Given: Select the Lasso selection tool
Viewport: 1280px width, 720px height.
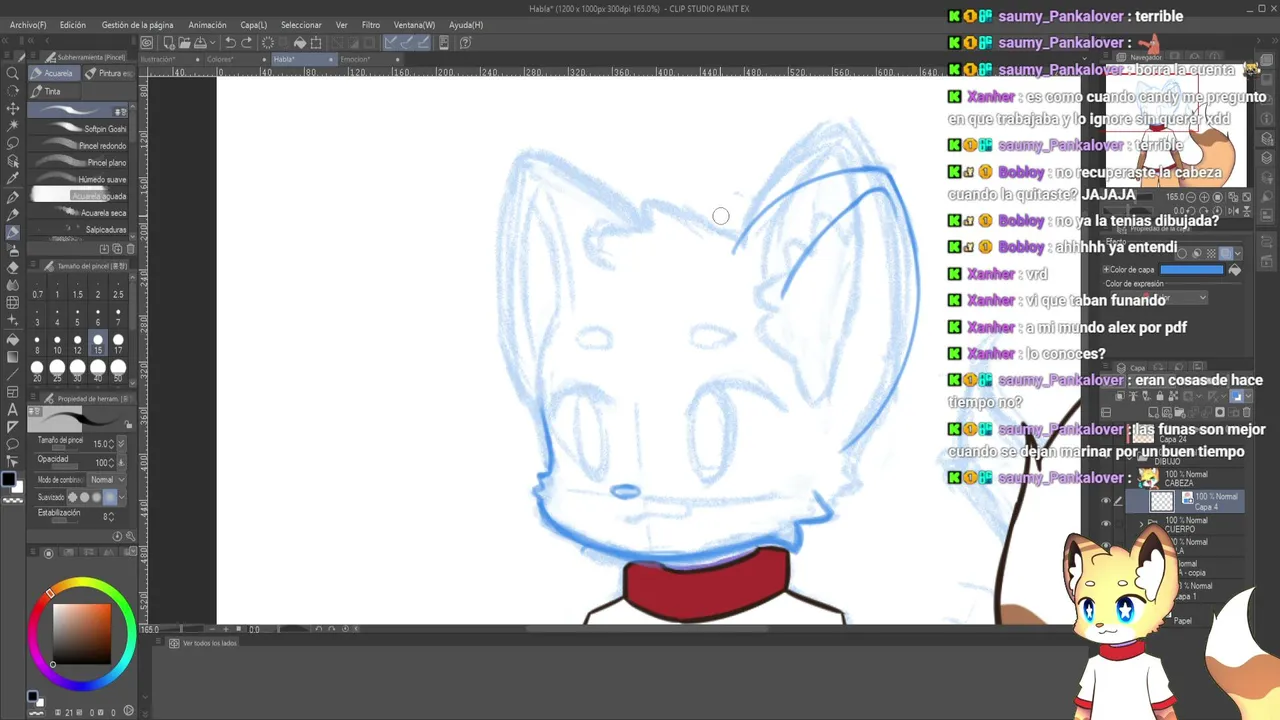Looking at the screenshot, I should tap(13, 143).
